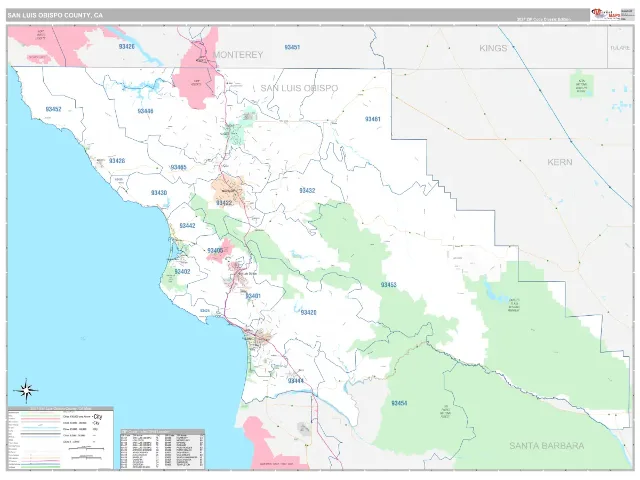Screen dimensions: 640x480
Task: Click the 'SAN LUIS OBISPO COUNTY, CA' title
Action: coord(55,16)
